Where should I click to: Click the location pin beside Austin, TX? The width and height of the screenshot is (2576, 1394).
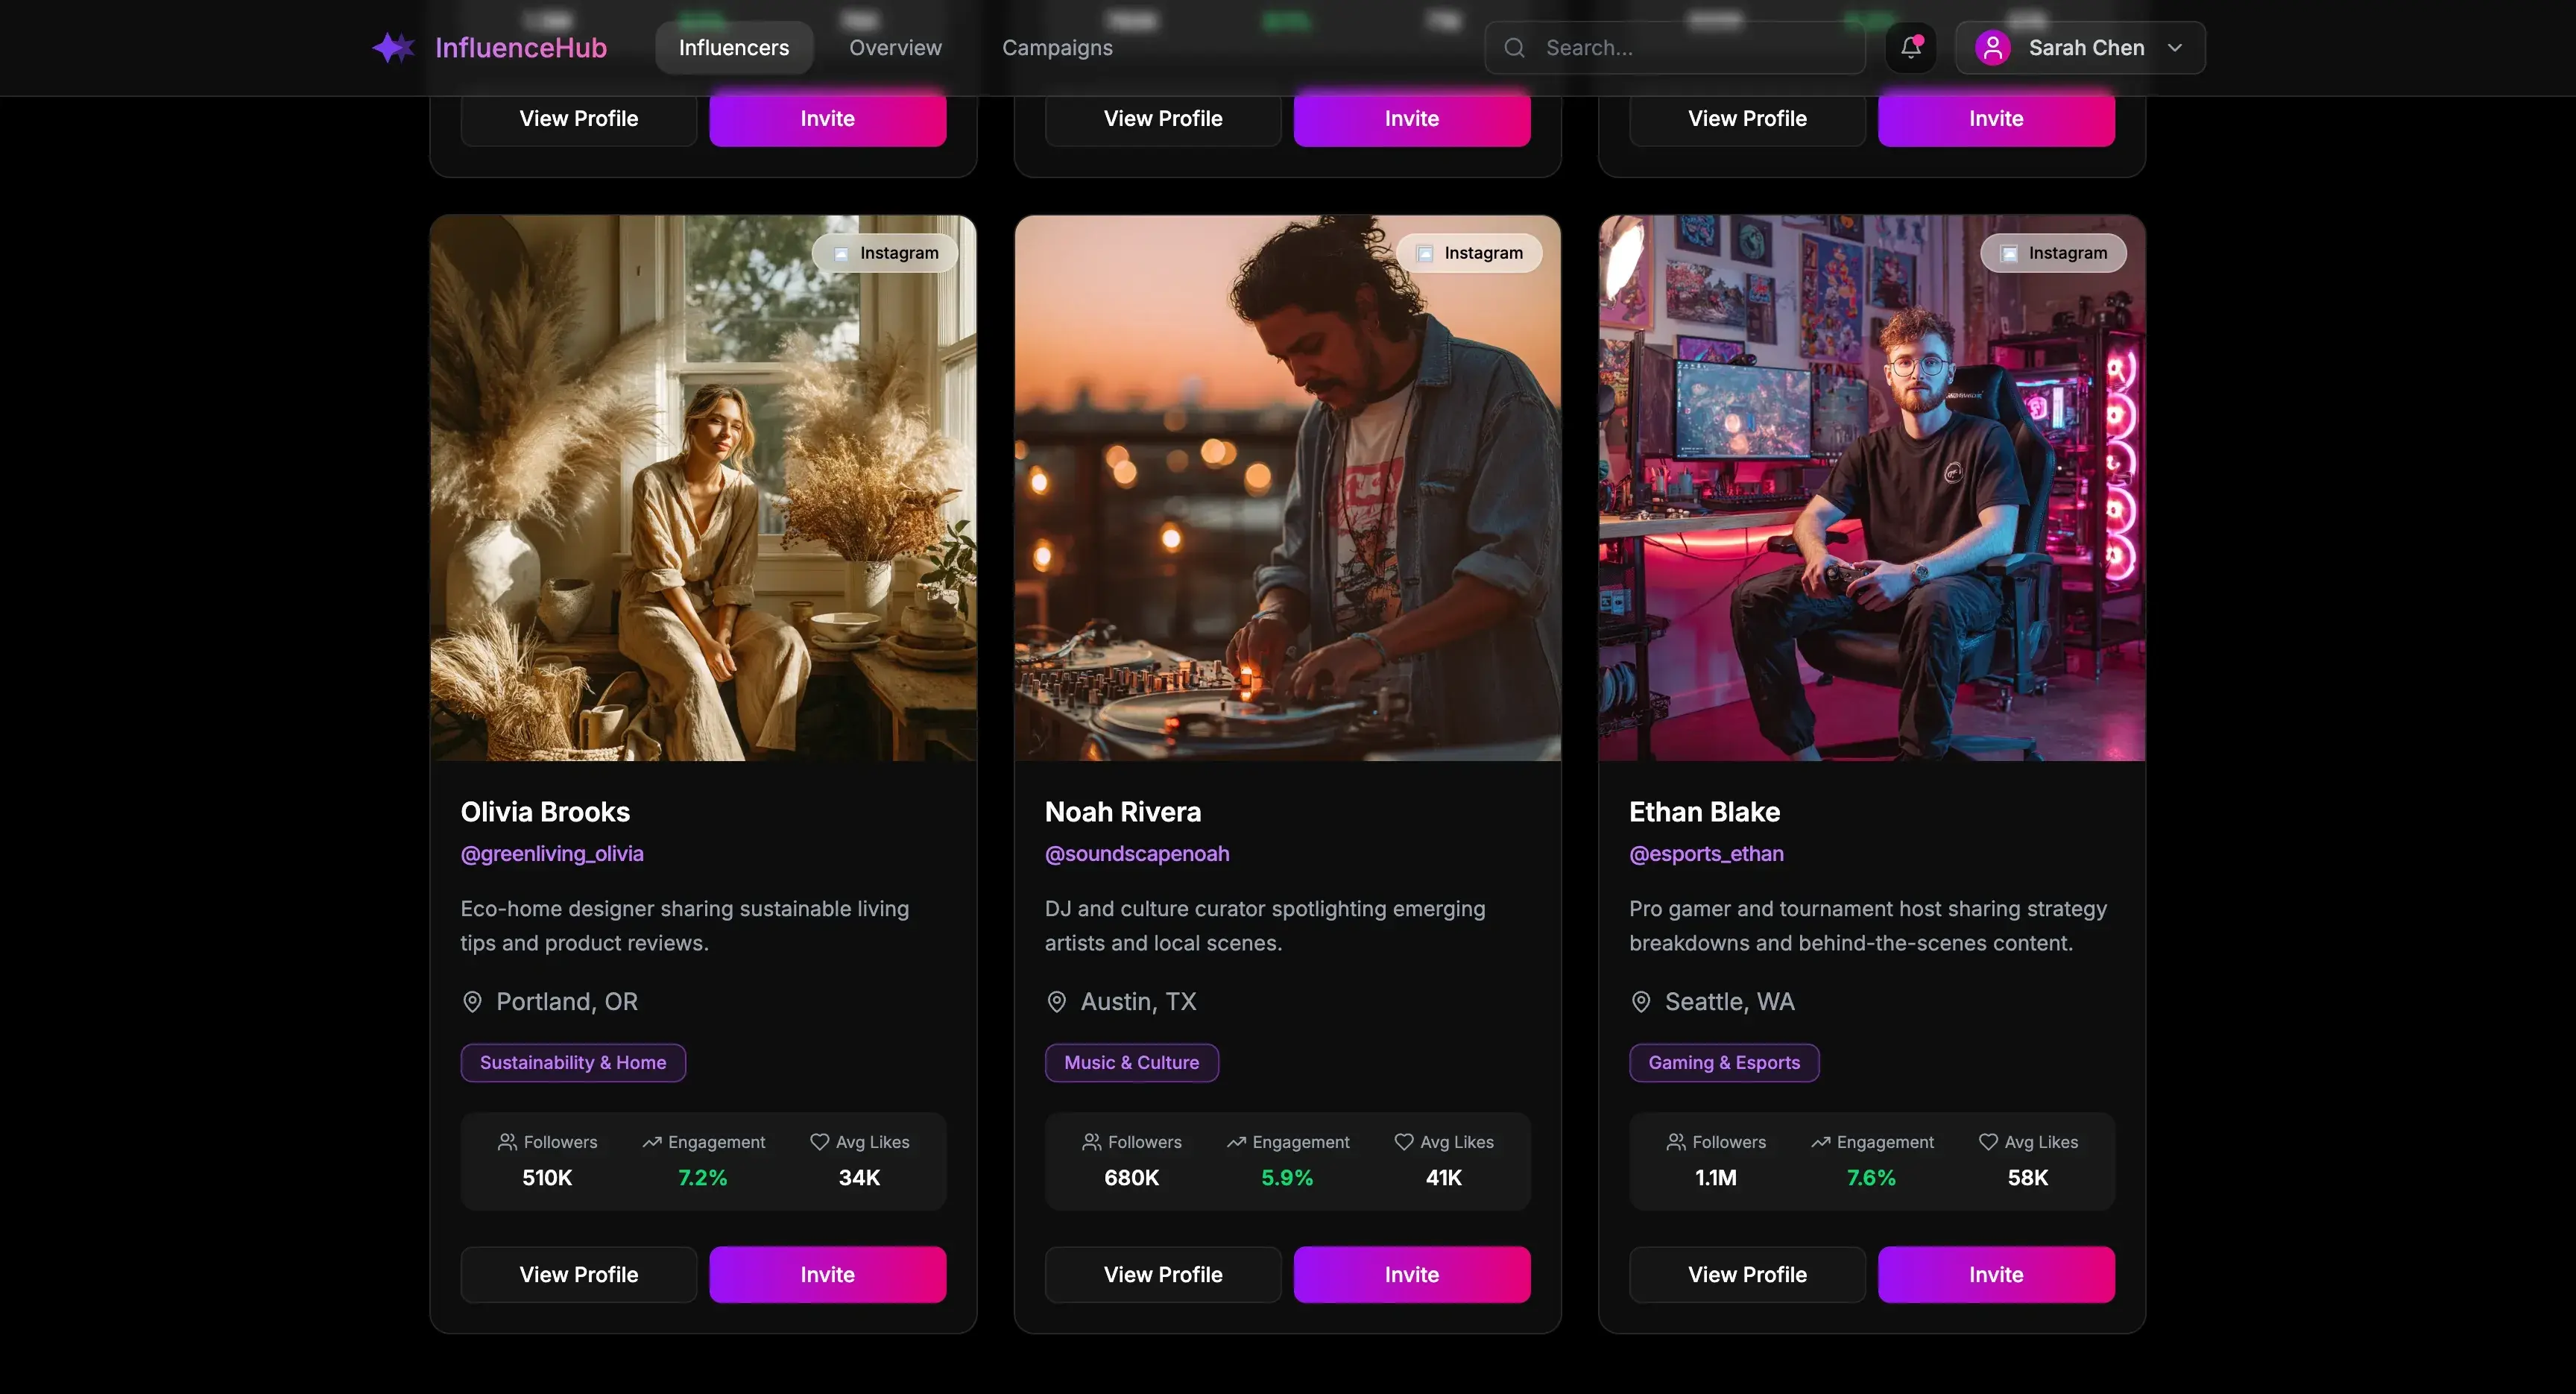tap(1056, 1002)
